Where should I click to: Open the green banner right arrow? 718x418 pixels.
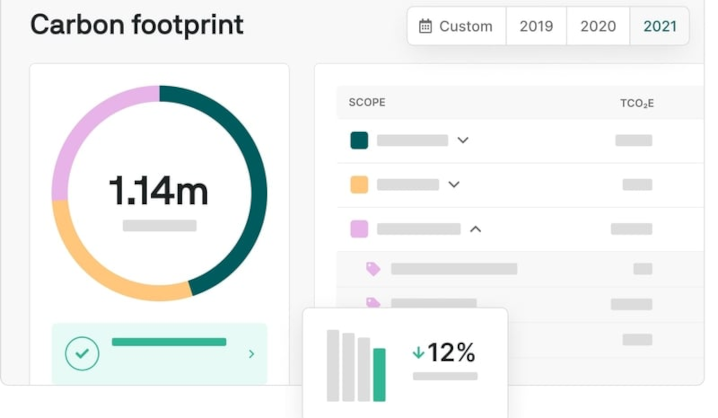click(x=251, y=354)
